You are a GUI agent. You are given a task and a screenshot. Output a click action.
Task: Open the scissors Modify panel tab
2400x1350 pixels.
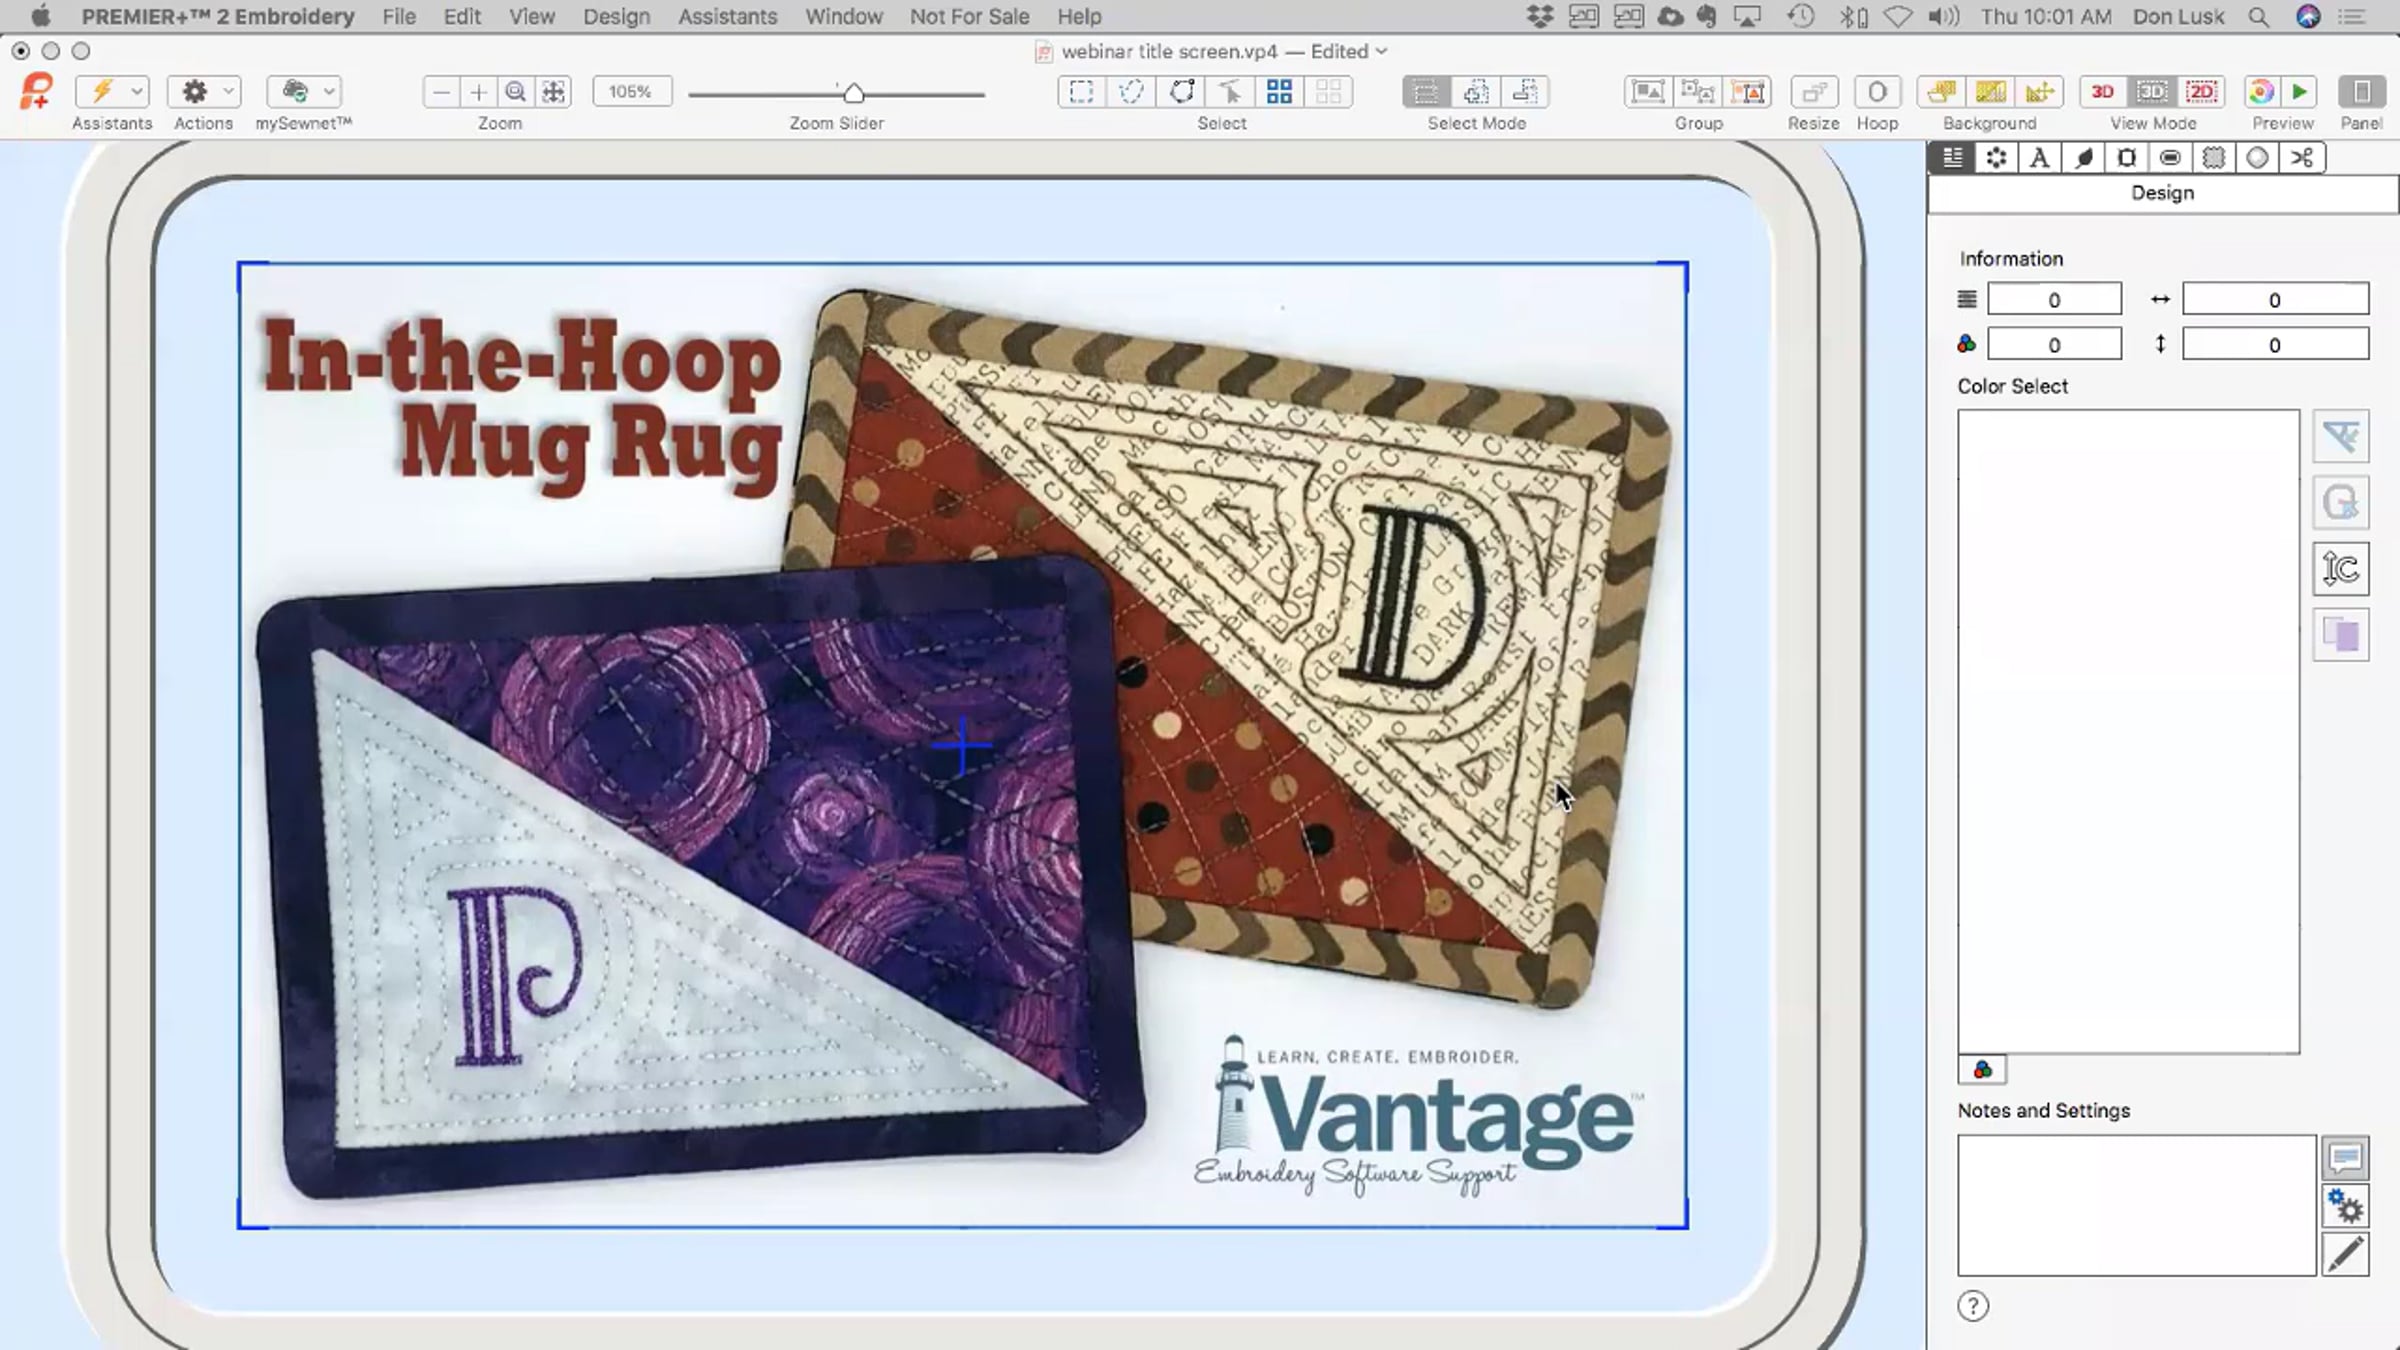click(x=2302, y=158)
